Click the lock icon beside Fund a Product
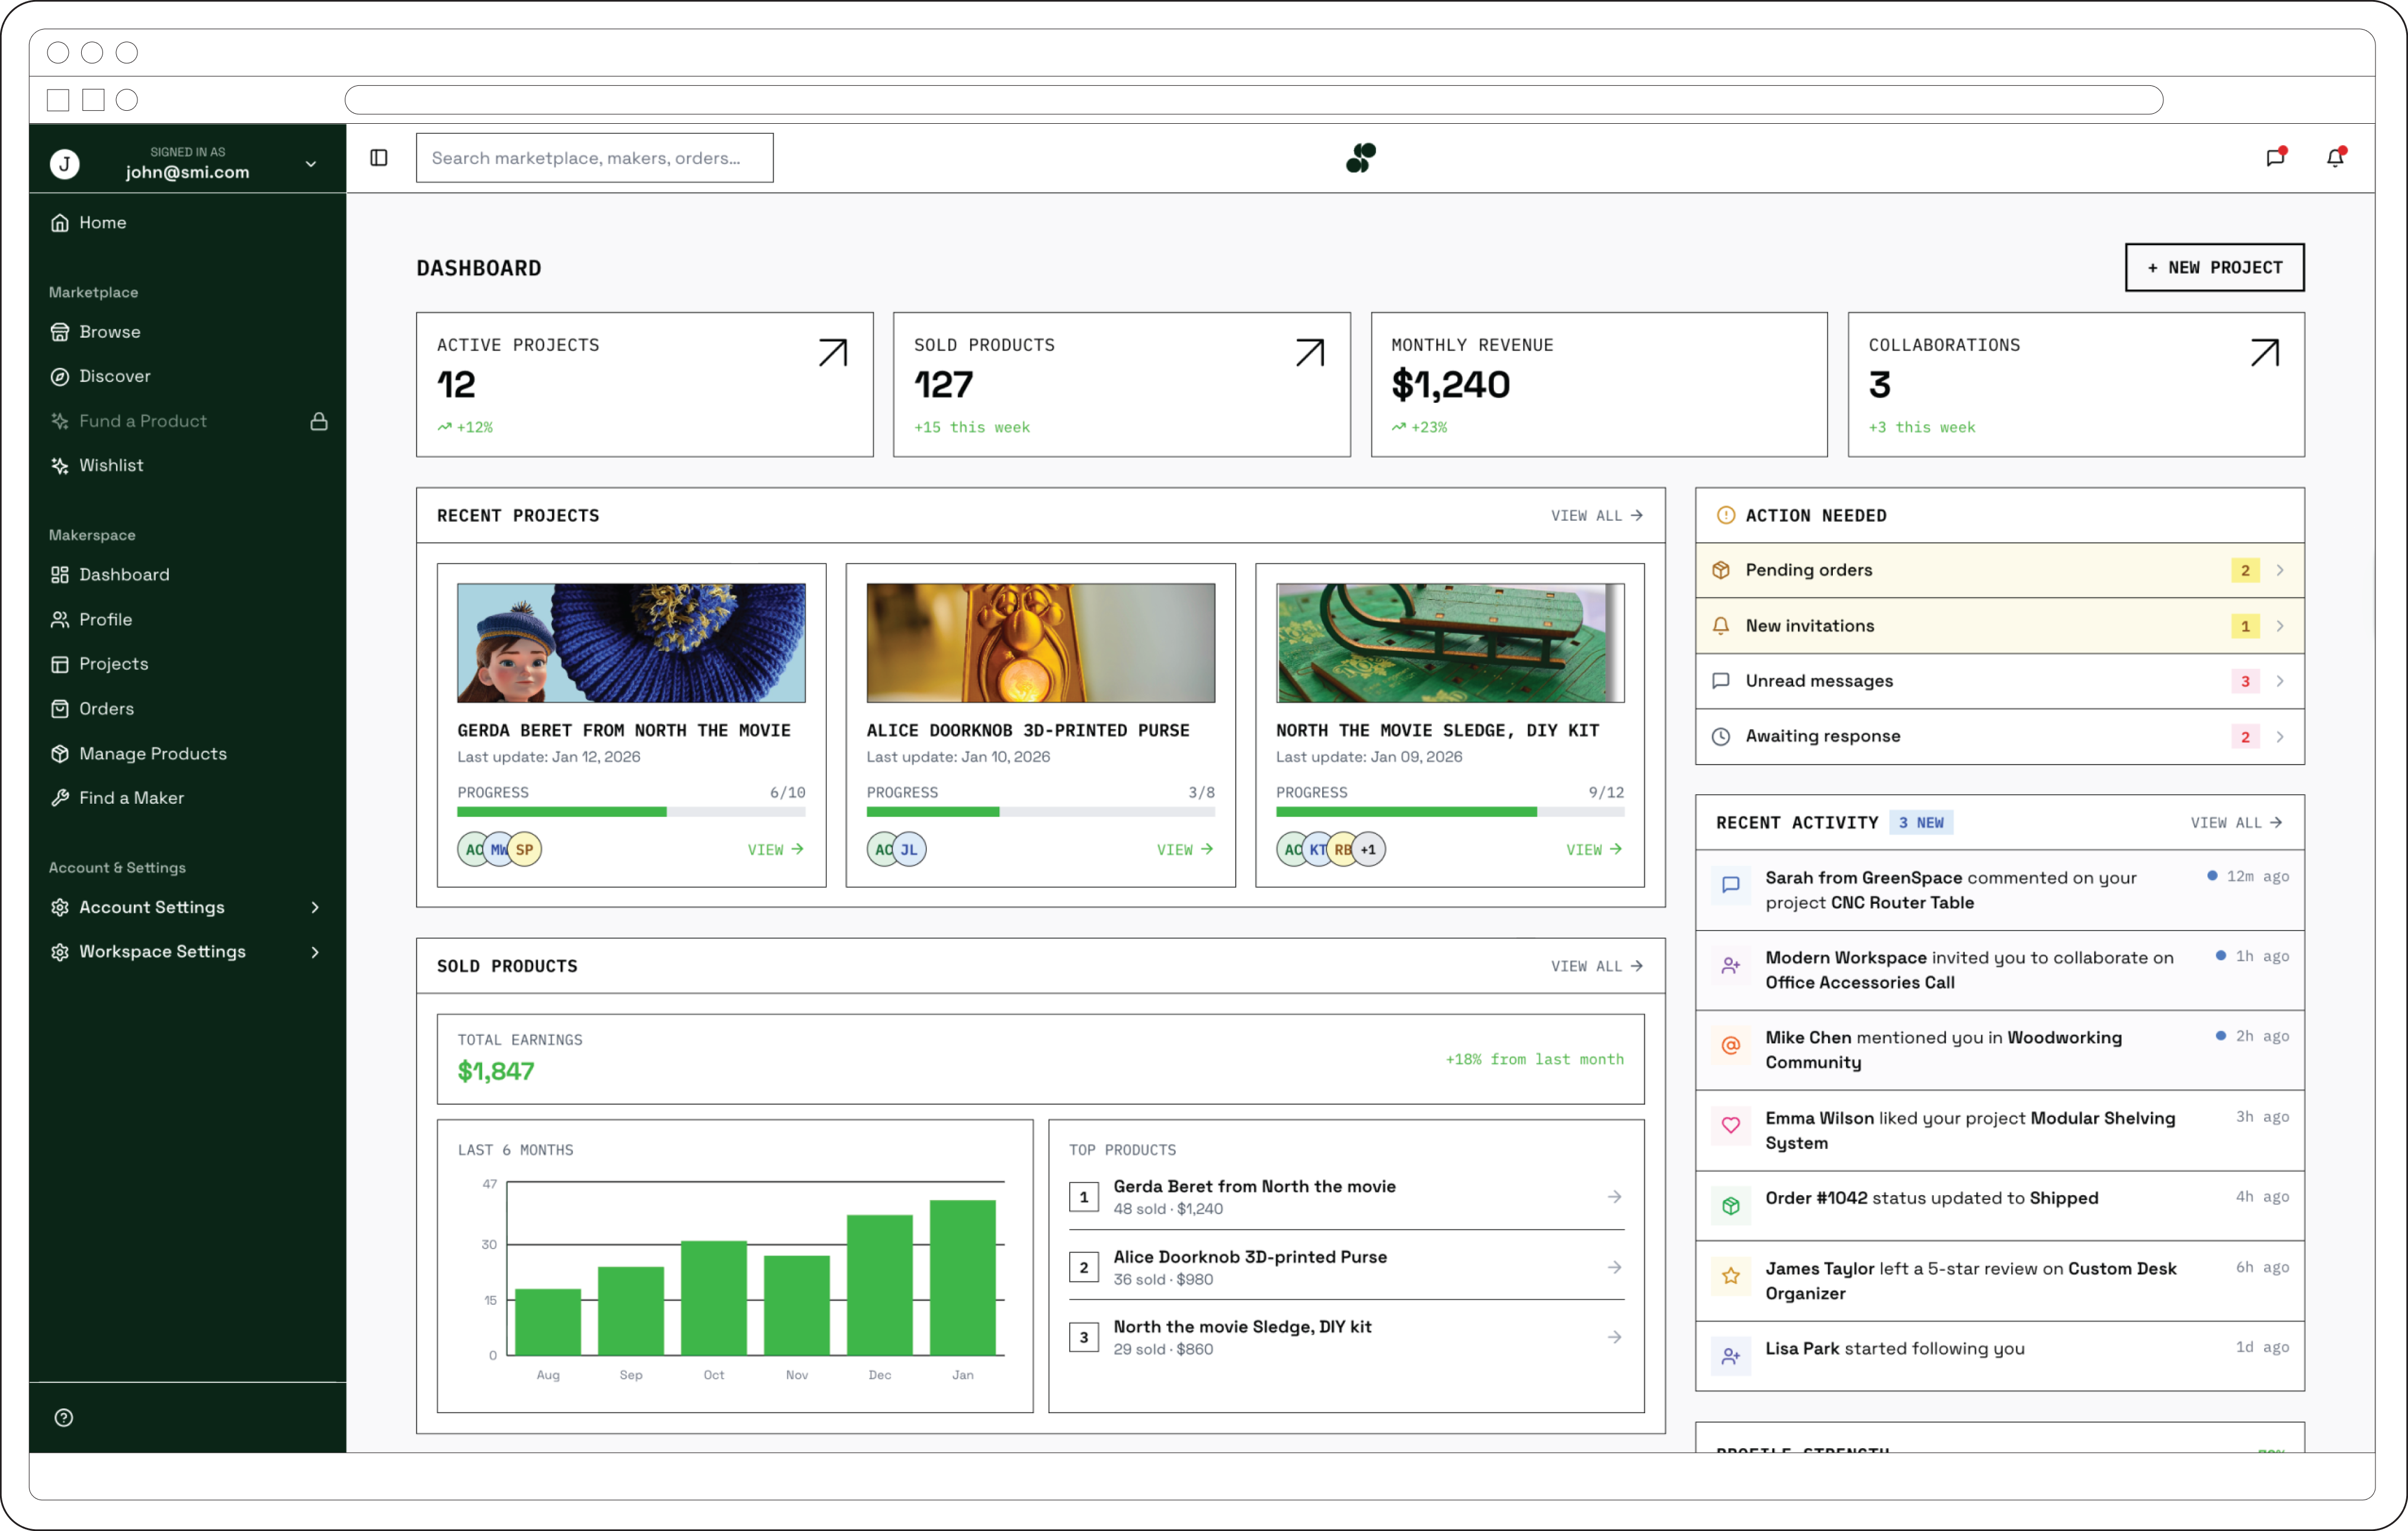This screenshot has width=2408, height=1531. coord(319,421)
